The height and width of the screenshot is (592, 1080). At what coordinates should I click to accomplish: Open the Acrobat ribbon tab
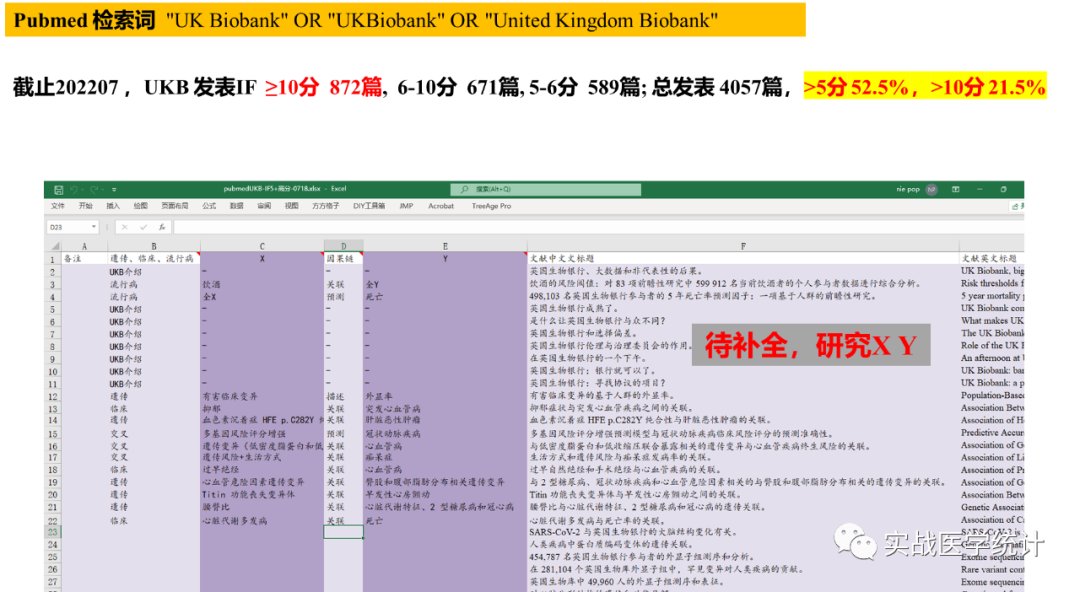[441, 206]
